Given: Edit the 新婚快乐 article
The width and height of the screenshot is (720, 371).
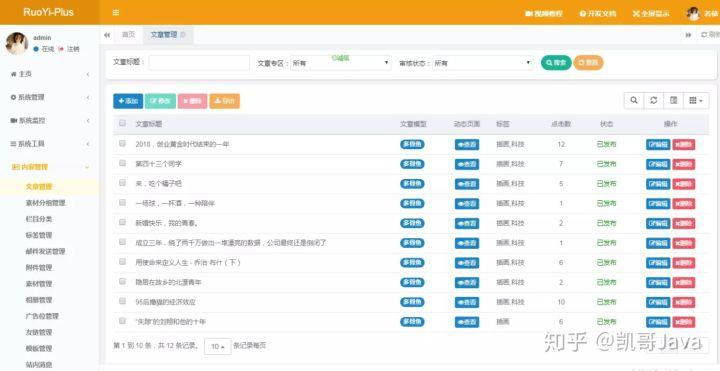Looking at the screenshot, I should [658, 224].
